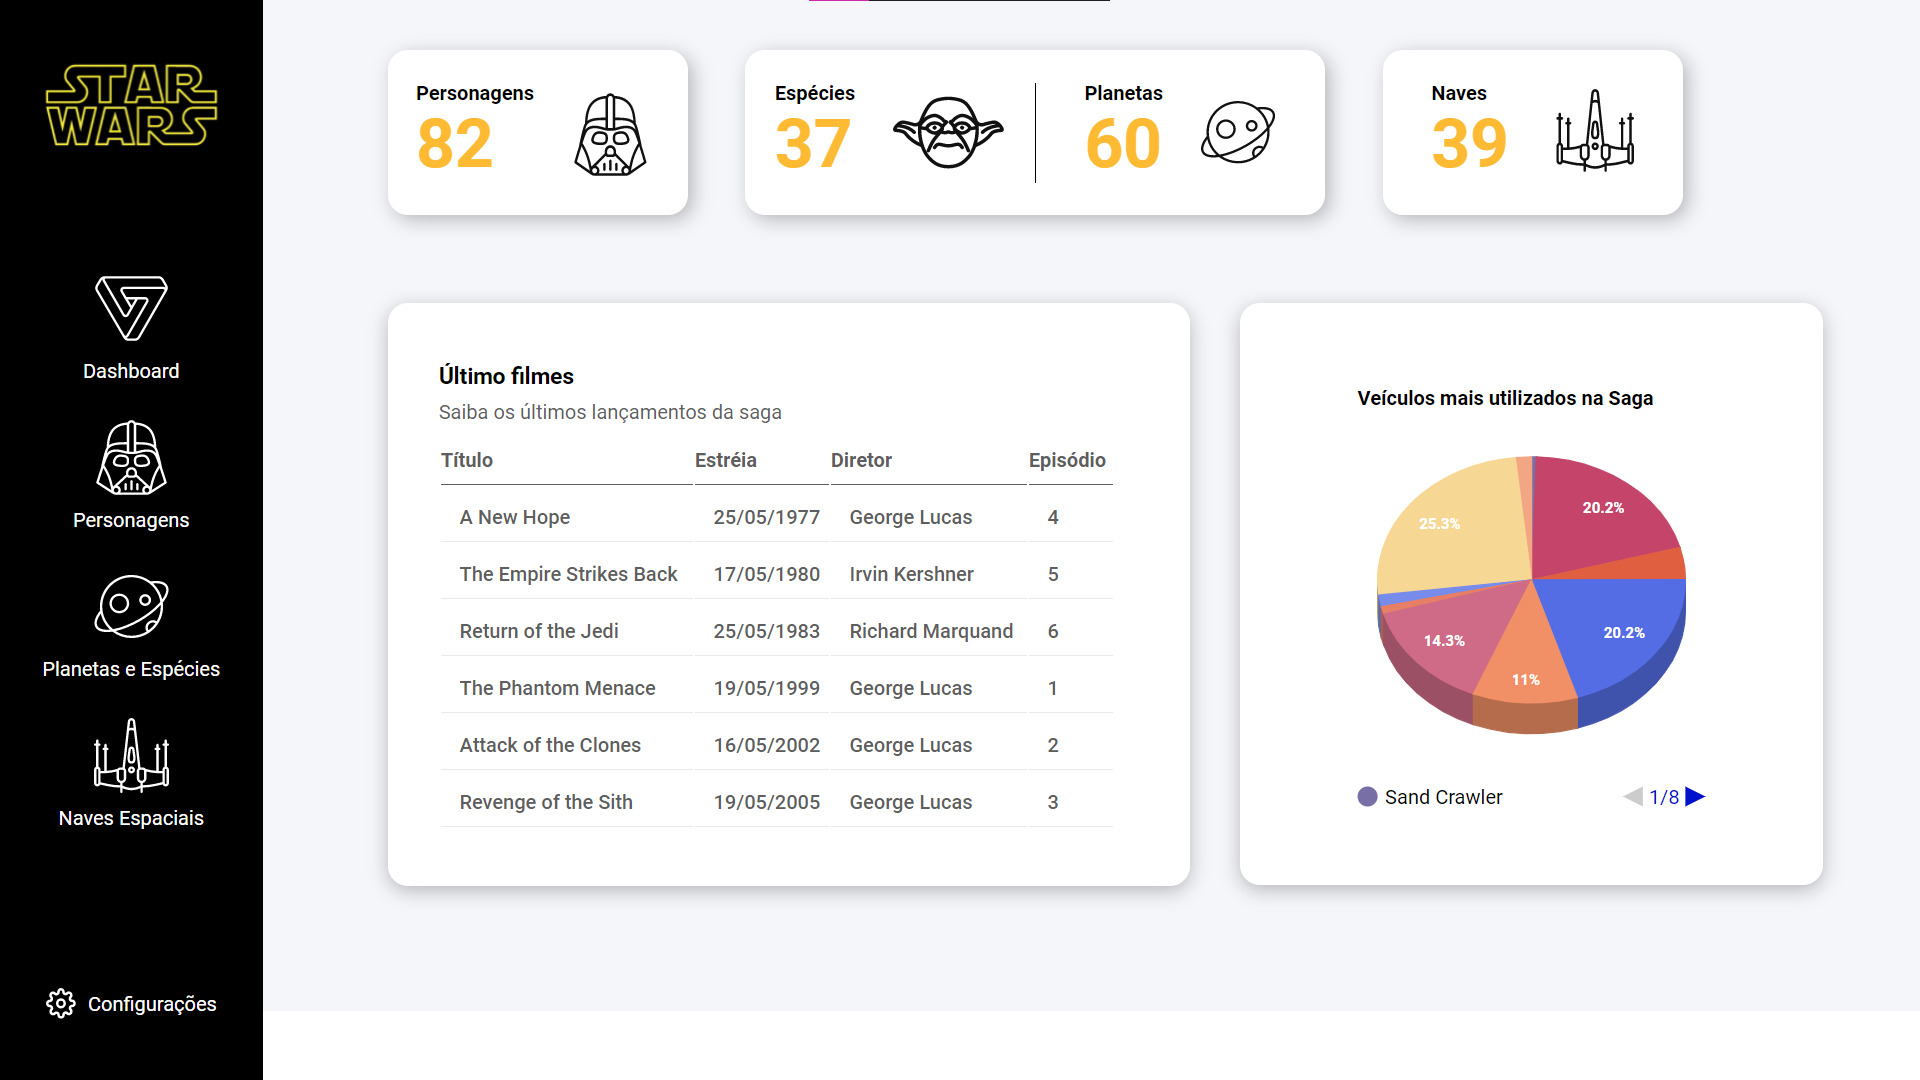Sort by Título column header
This screenshot has height=1080, width=1920.
[x=467, y=460]
